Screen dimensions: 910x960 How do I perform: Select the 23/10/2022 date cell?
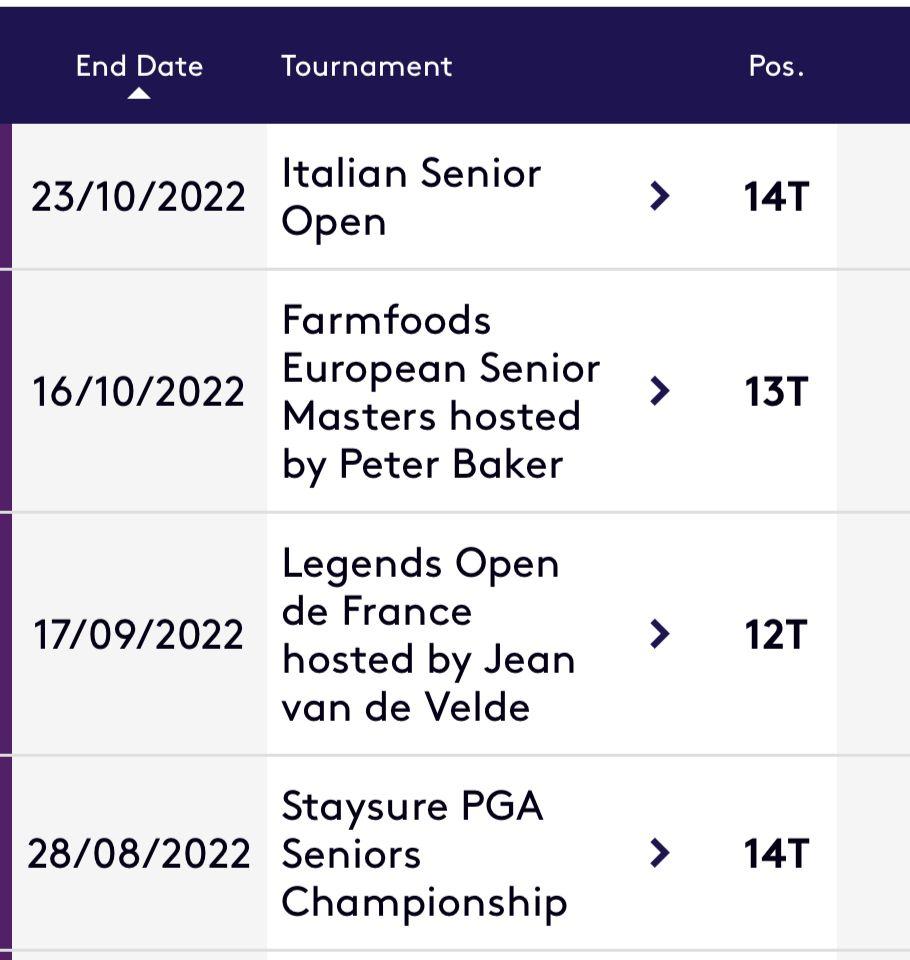click(x=138, y=197)
